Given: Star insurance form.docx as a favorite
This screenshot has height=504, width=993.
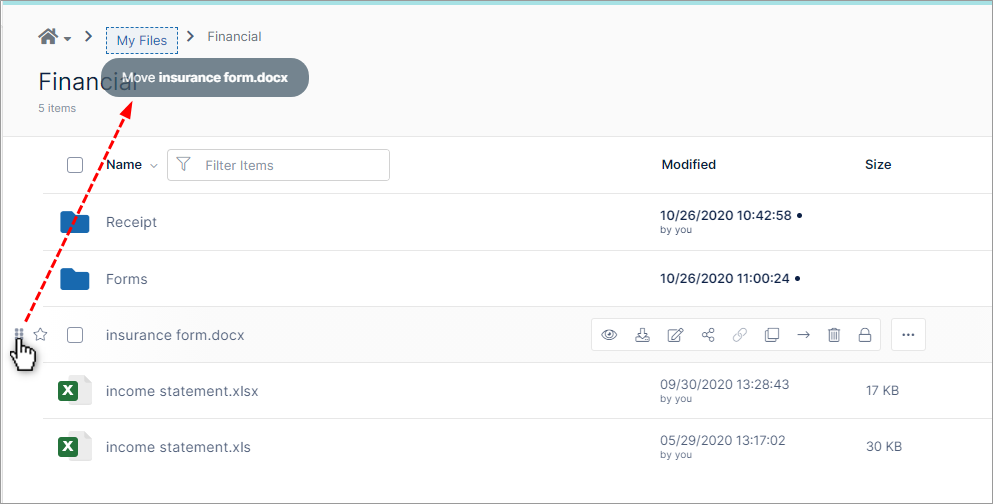Looking at the screenshot, I should tap(41, 335).
